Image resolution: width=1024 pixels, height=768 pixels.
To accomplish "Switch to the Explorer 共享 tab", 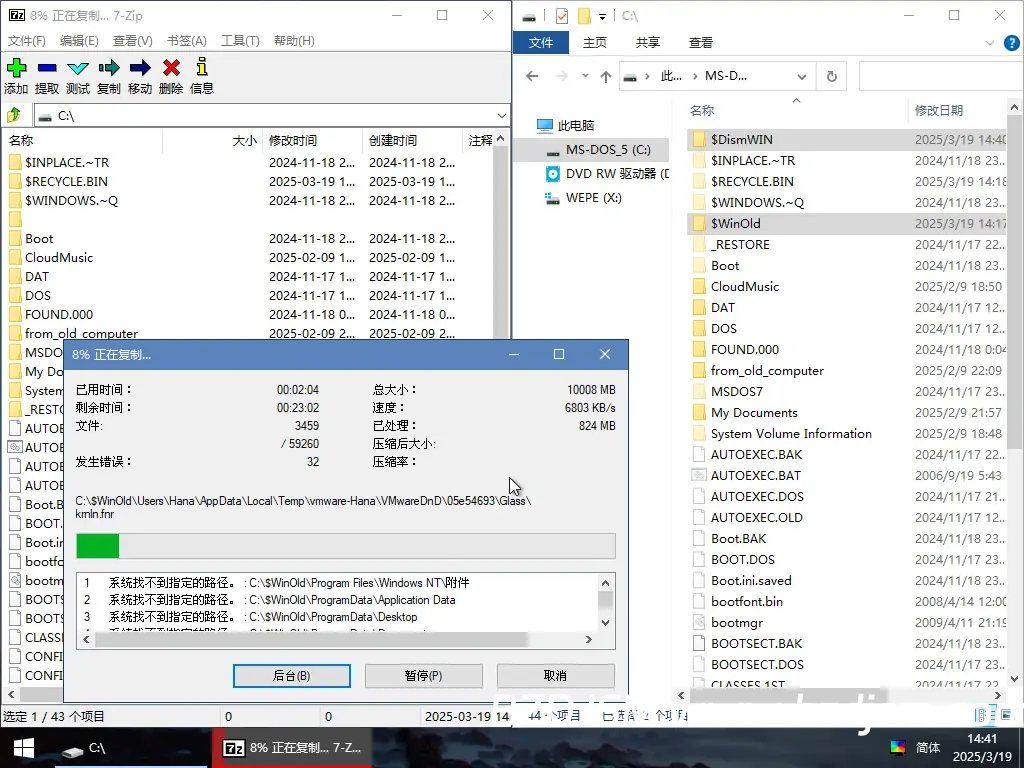I will [x=647, y=42].
